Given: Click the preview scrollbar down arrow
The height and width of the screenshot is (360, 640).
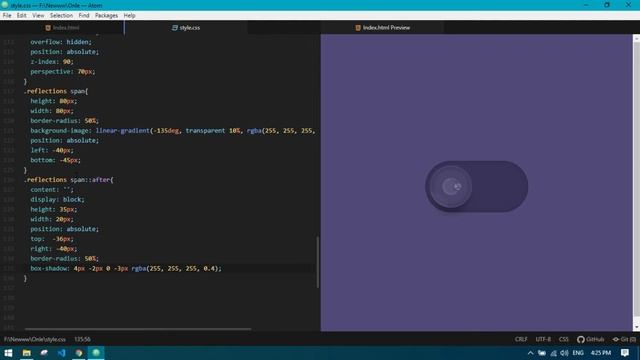Looking at the screenshot, I should coord(636,327).
